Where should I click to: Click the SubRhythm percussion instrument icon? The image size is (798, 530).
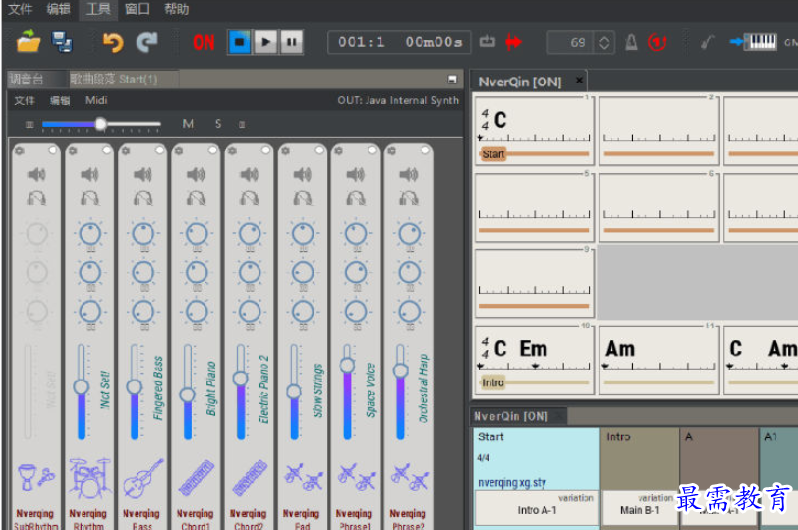pos(36,478)
